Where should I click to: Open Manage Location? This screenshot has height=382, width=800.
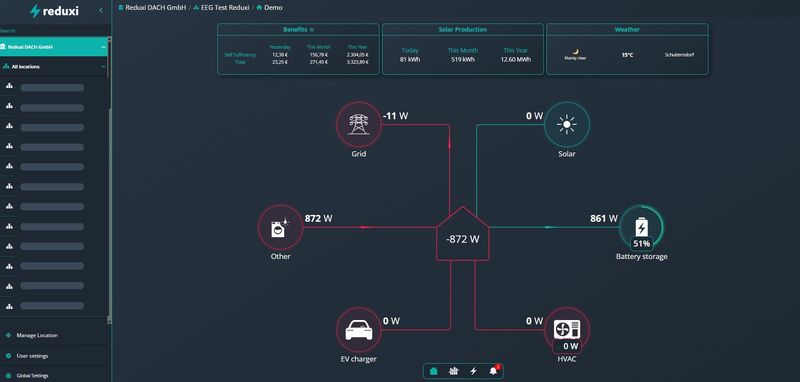click(37, 336)
